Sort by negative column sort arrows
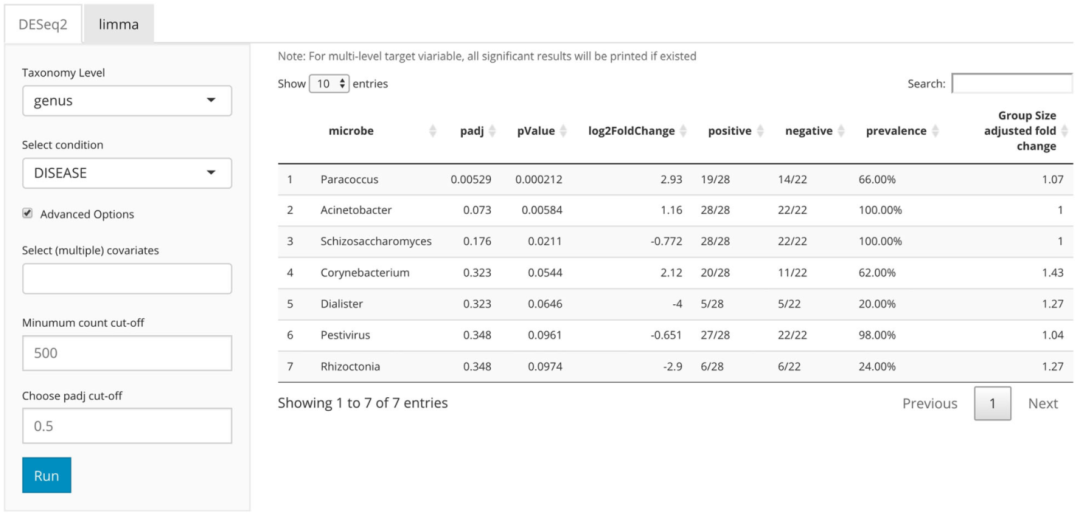Screen dimensions: 1080x518 pos(840,131)
